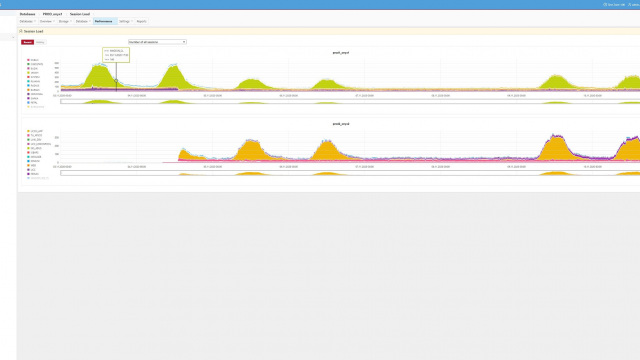Open the Settings tab dropdown arrow
Image resolution: width=640 pixels, height=360 pixels.
click(132, 21)
